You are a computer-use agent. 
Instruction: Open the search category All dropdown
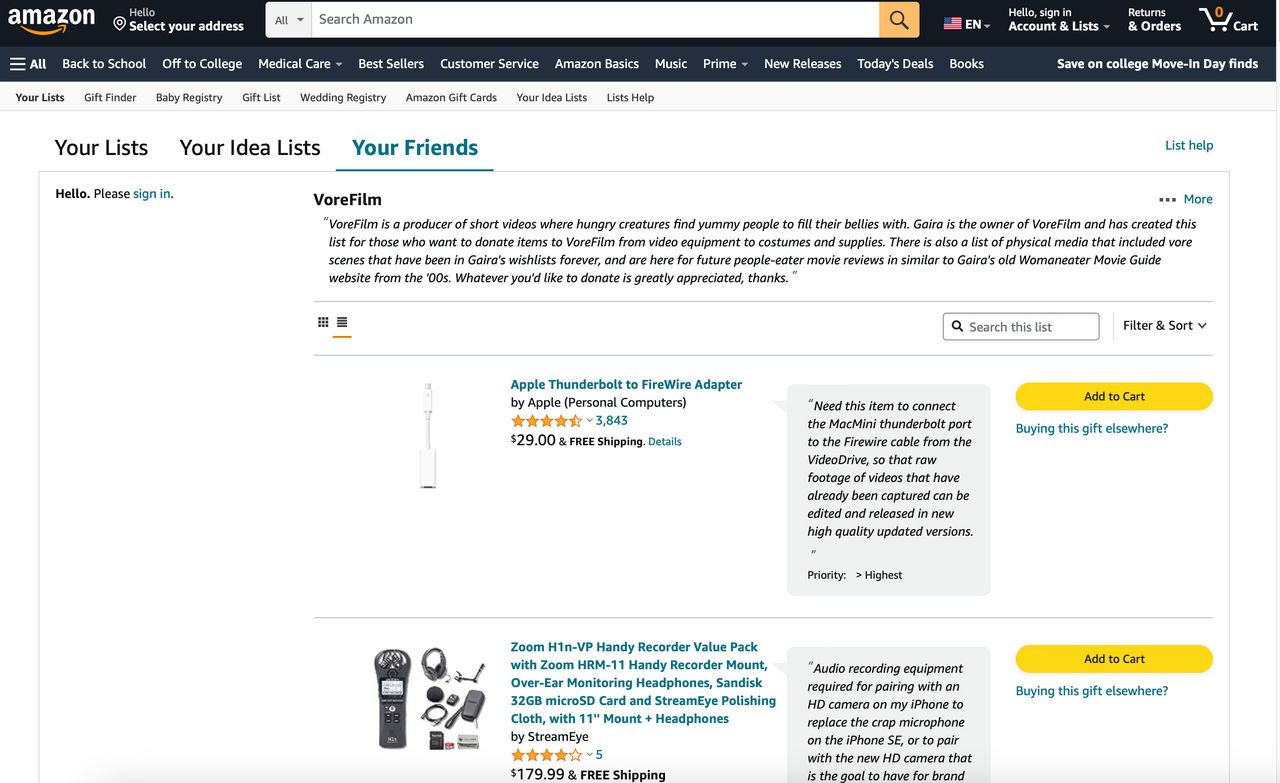pyautogui.click(x=288, y=19)
